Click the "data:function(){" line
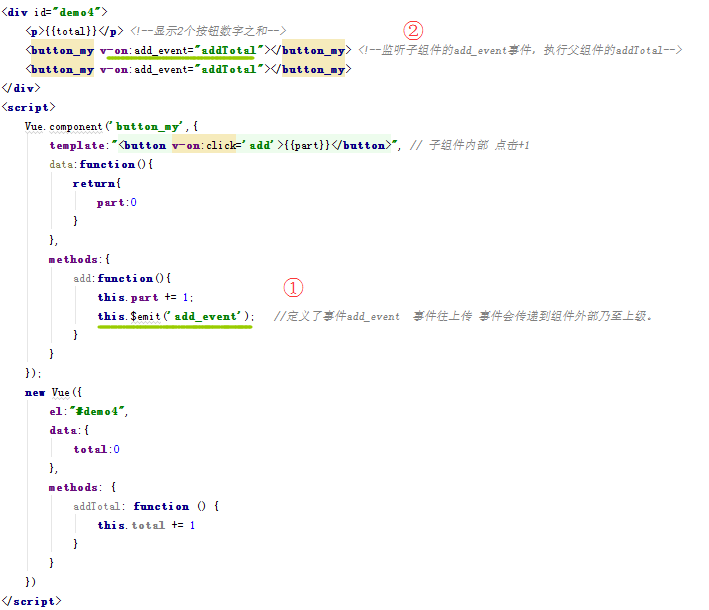 (x=101, y=164)
